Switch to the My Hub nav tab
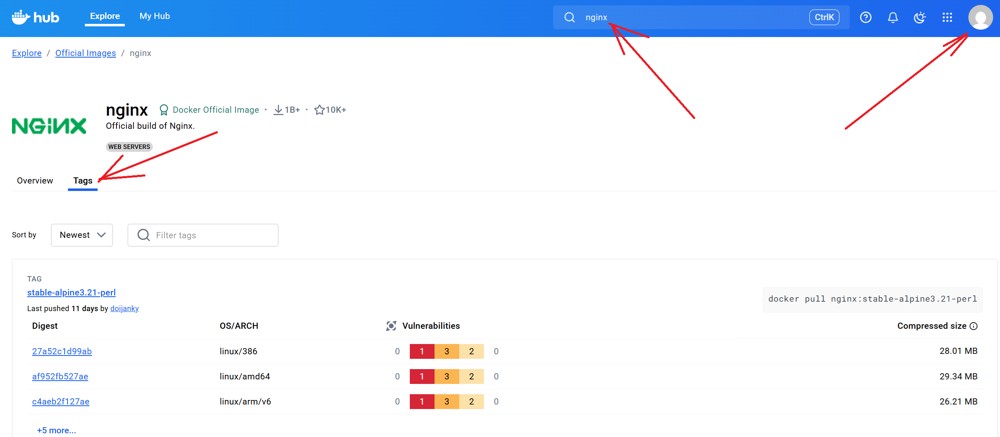The width and height of the screenshot is (1000, 437). click(x=154, y=17)
